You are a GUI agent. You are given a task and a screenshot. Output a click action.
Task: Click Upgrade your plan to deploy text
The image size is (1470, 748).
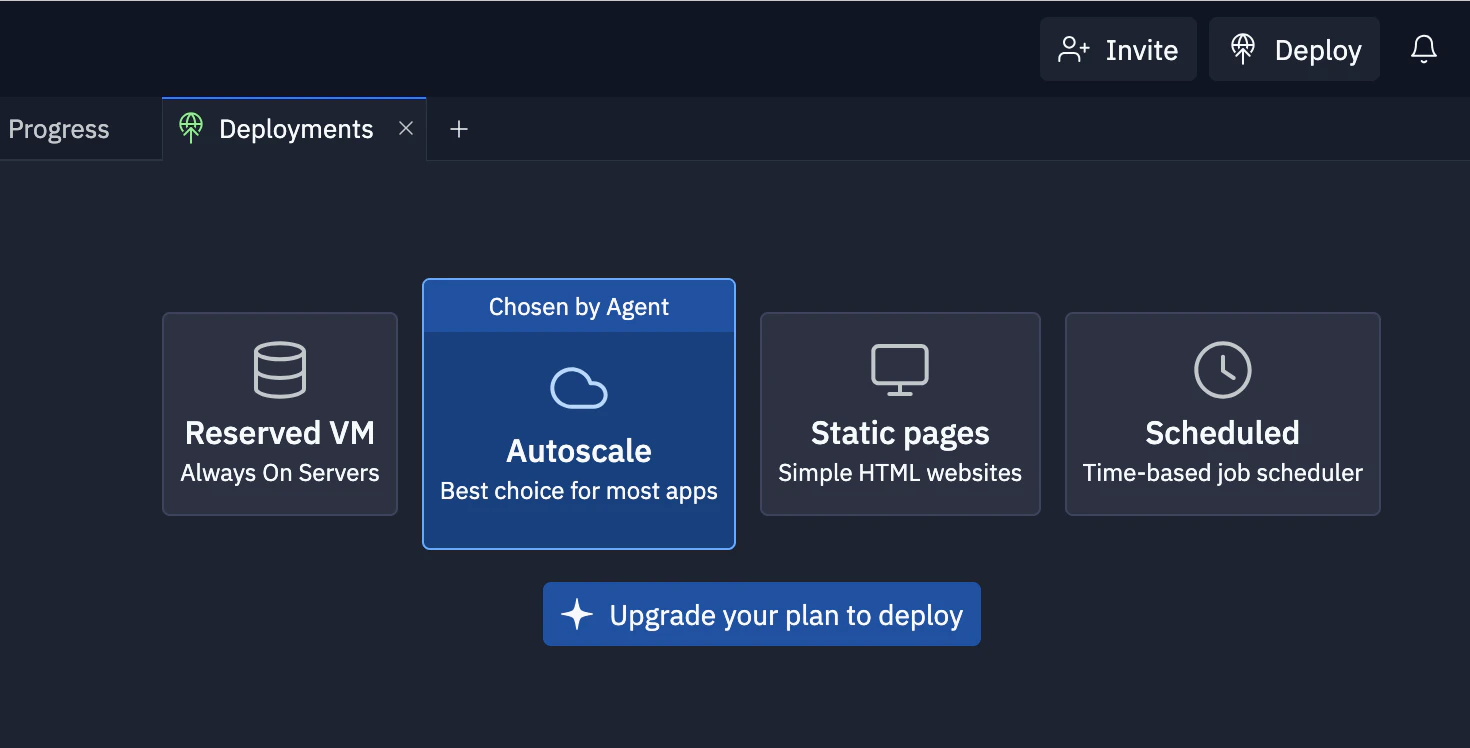[x=786, y=615]
